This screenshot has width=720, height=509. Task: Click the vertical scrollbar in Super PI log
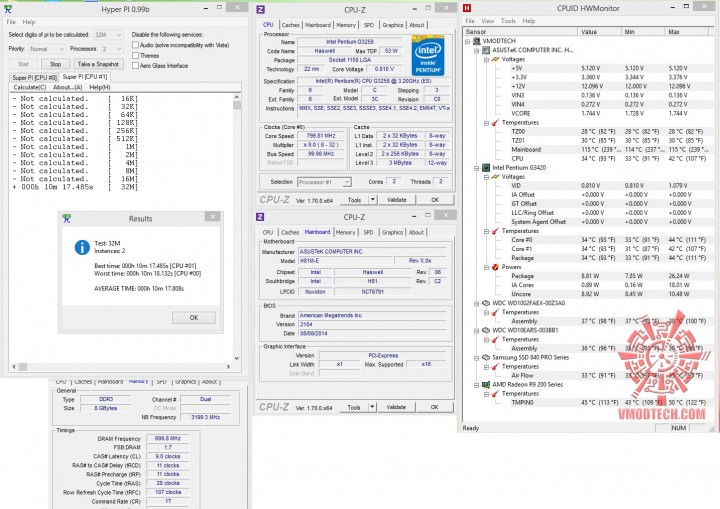tap(237, 228)
